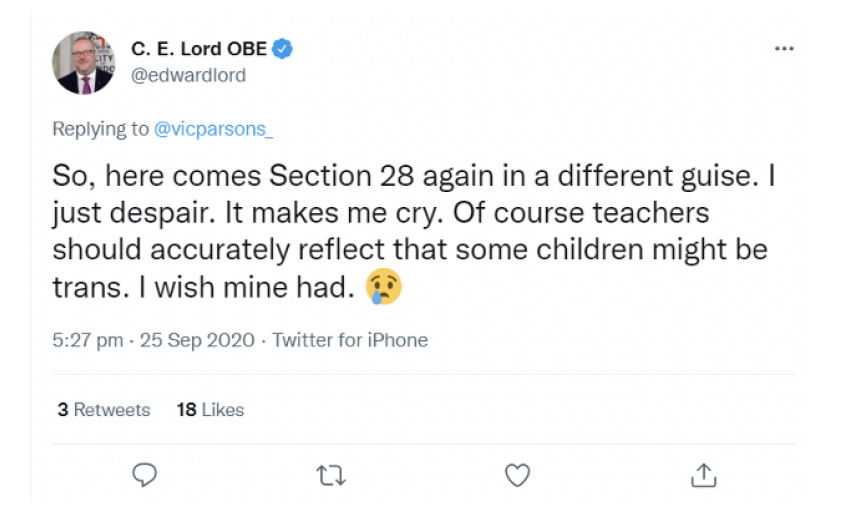Retweet this tweet using the arrows icon
Viewport: 846px width, 517px height.
point(330,475)
